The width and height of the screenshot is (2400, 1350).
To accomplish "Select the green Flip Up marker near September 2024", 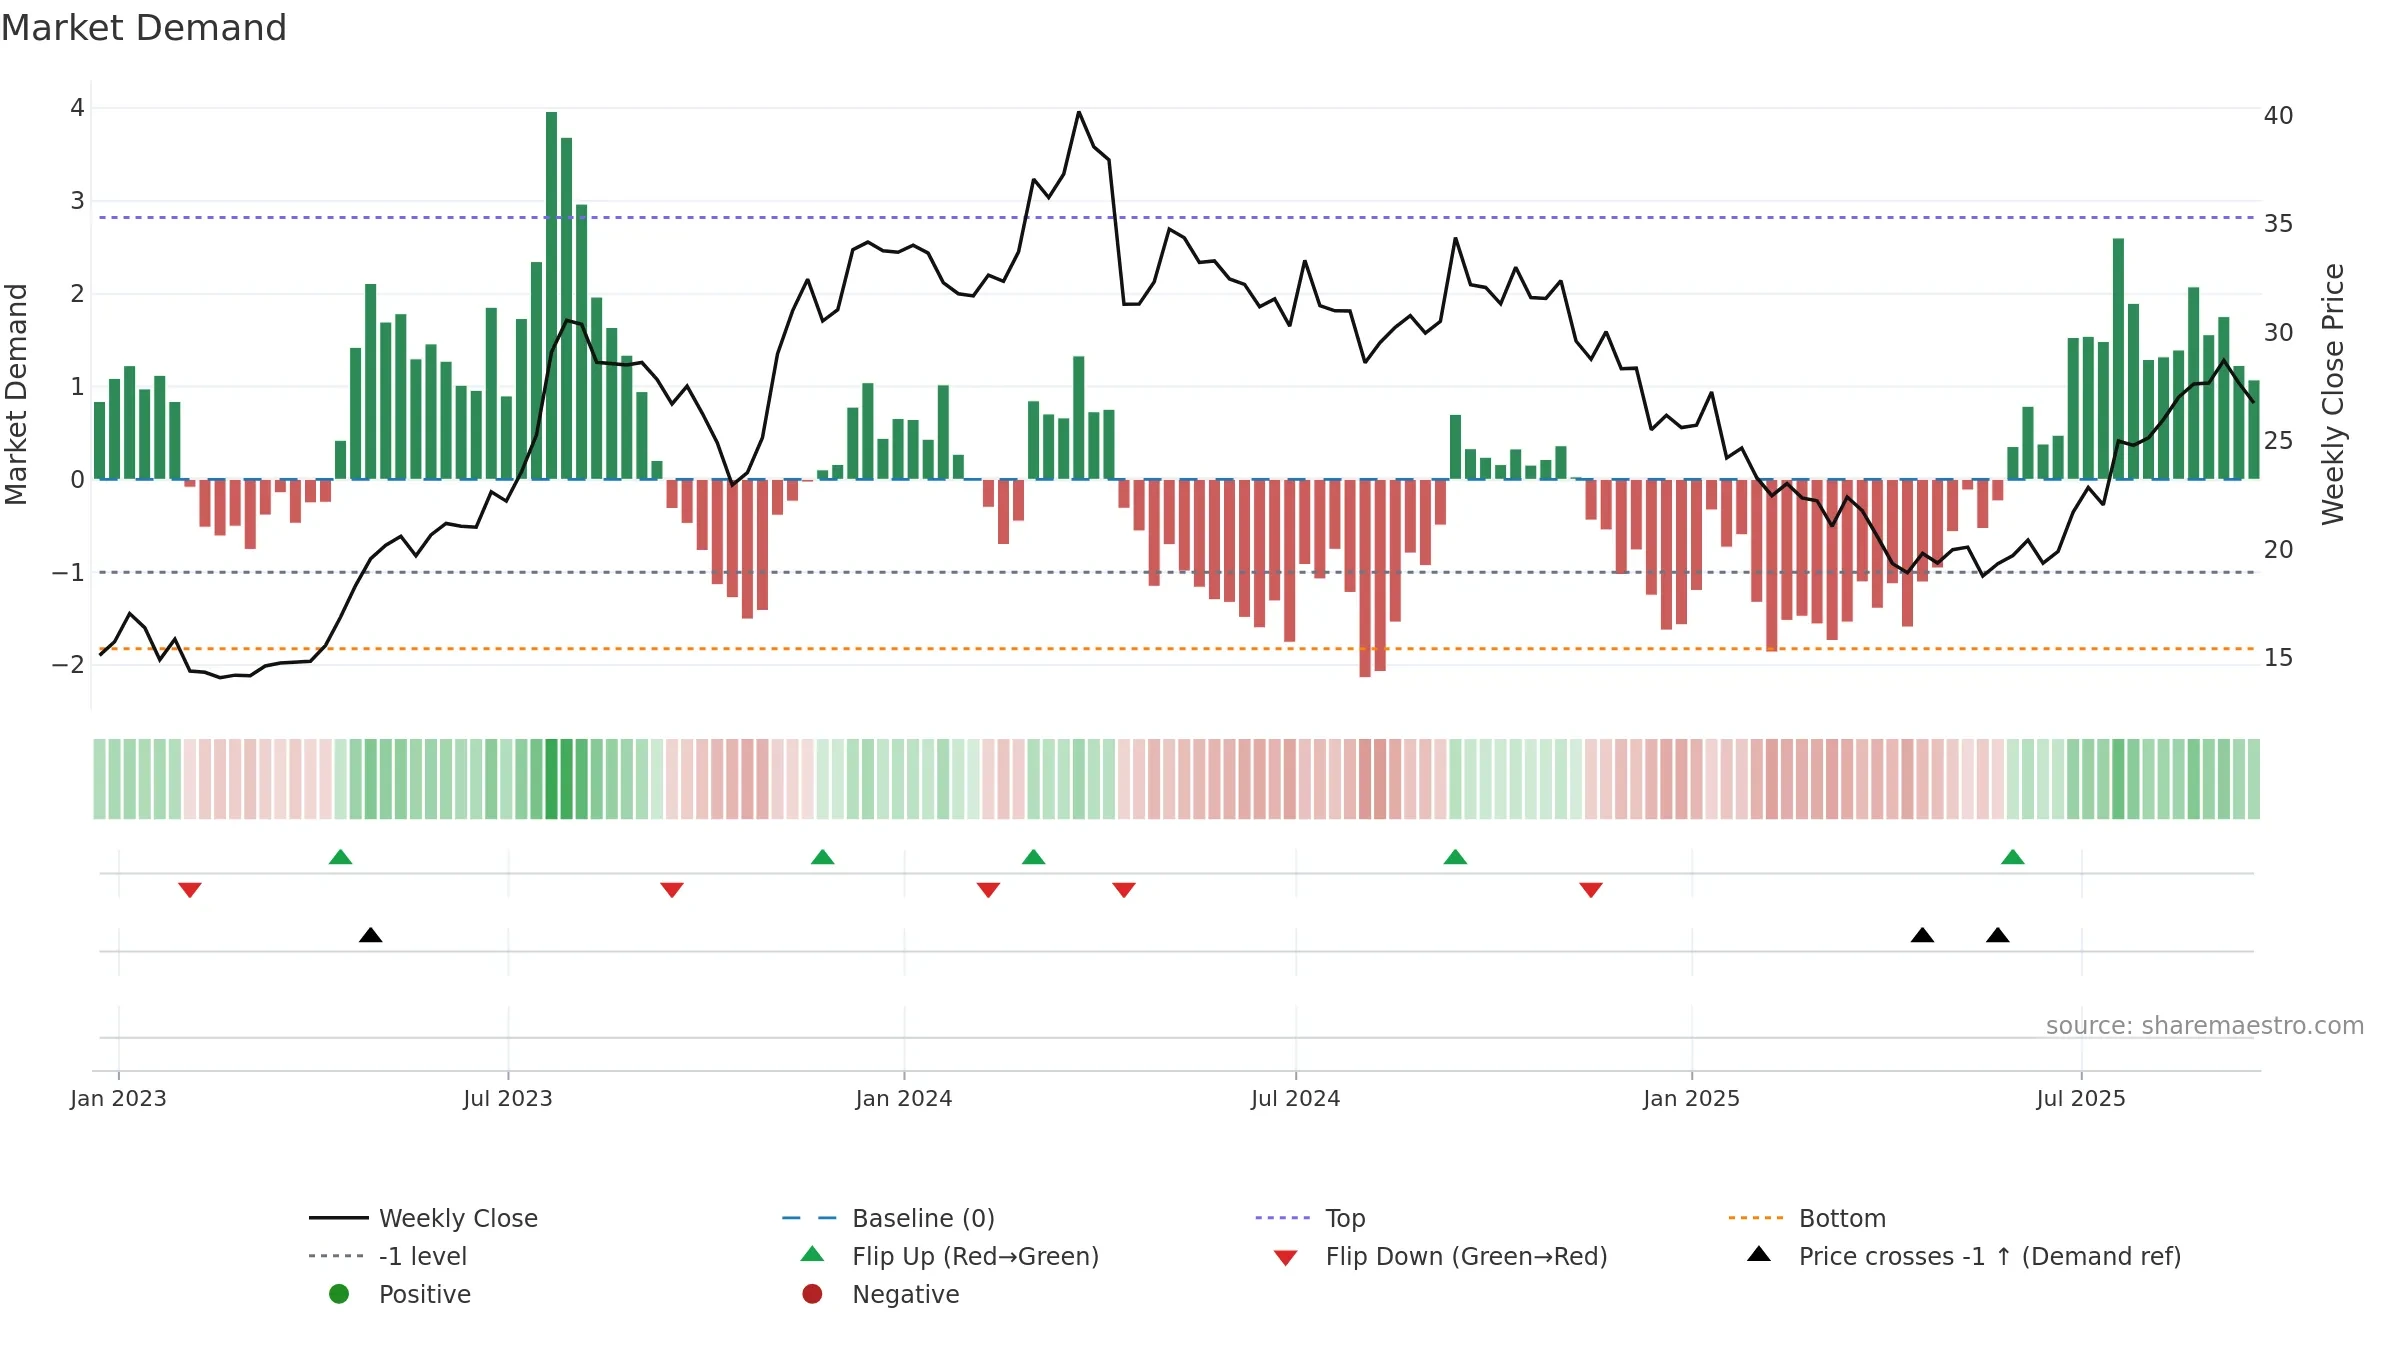I will [x=1456, y=857].
